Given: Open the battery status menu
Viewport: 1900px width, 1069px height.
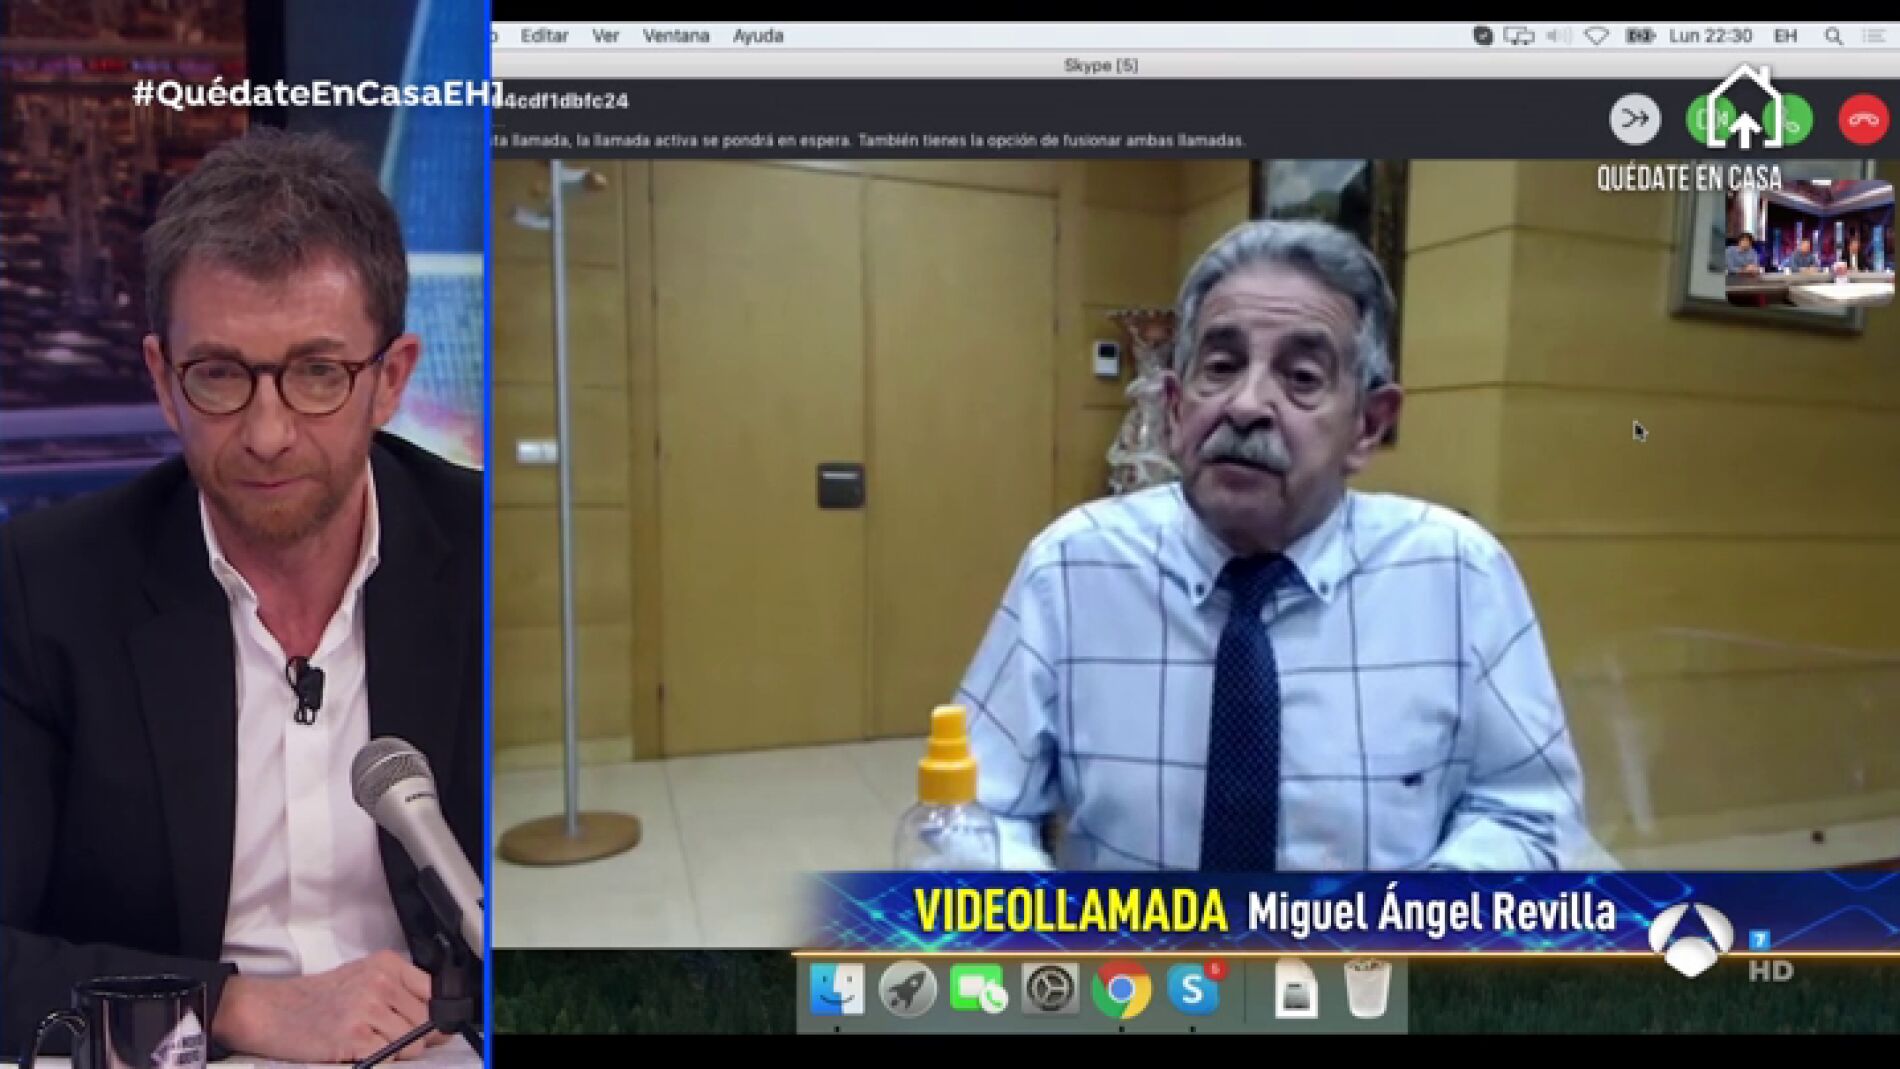Looking at the screenshot, I should pyautogui.click(x=1639, y=36).
